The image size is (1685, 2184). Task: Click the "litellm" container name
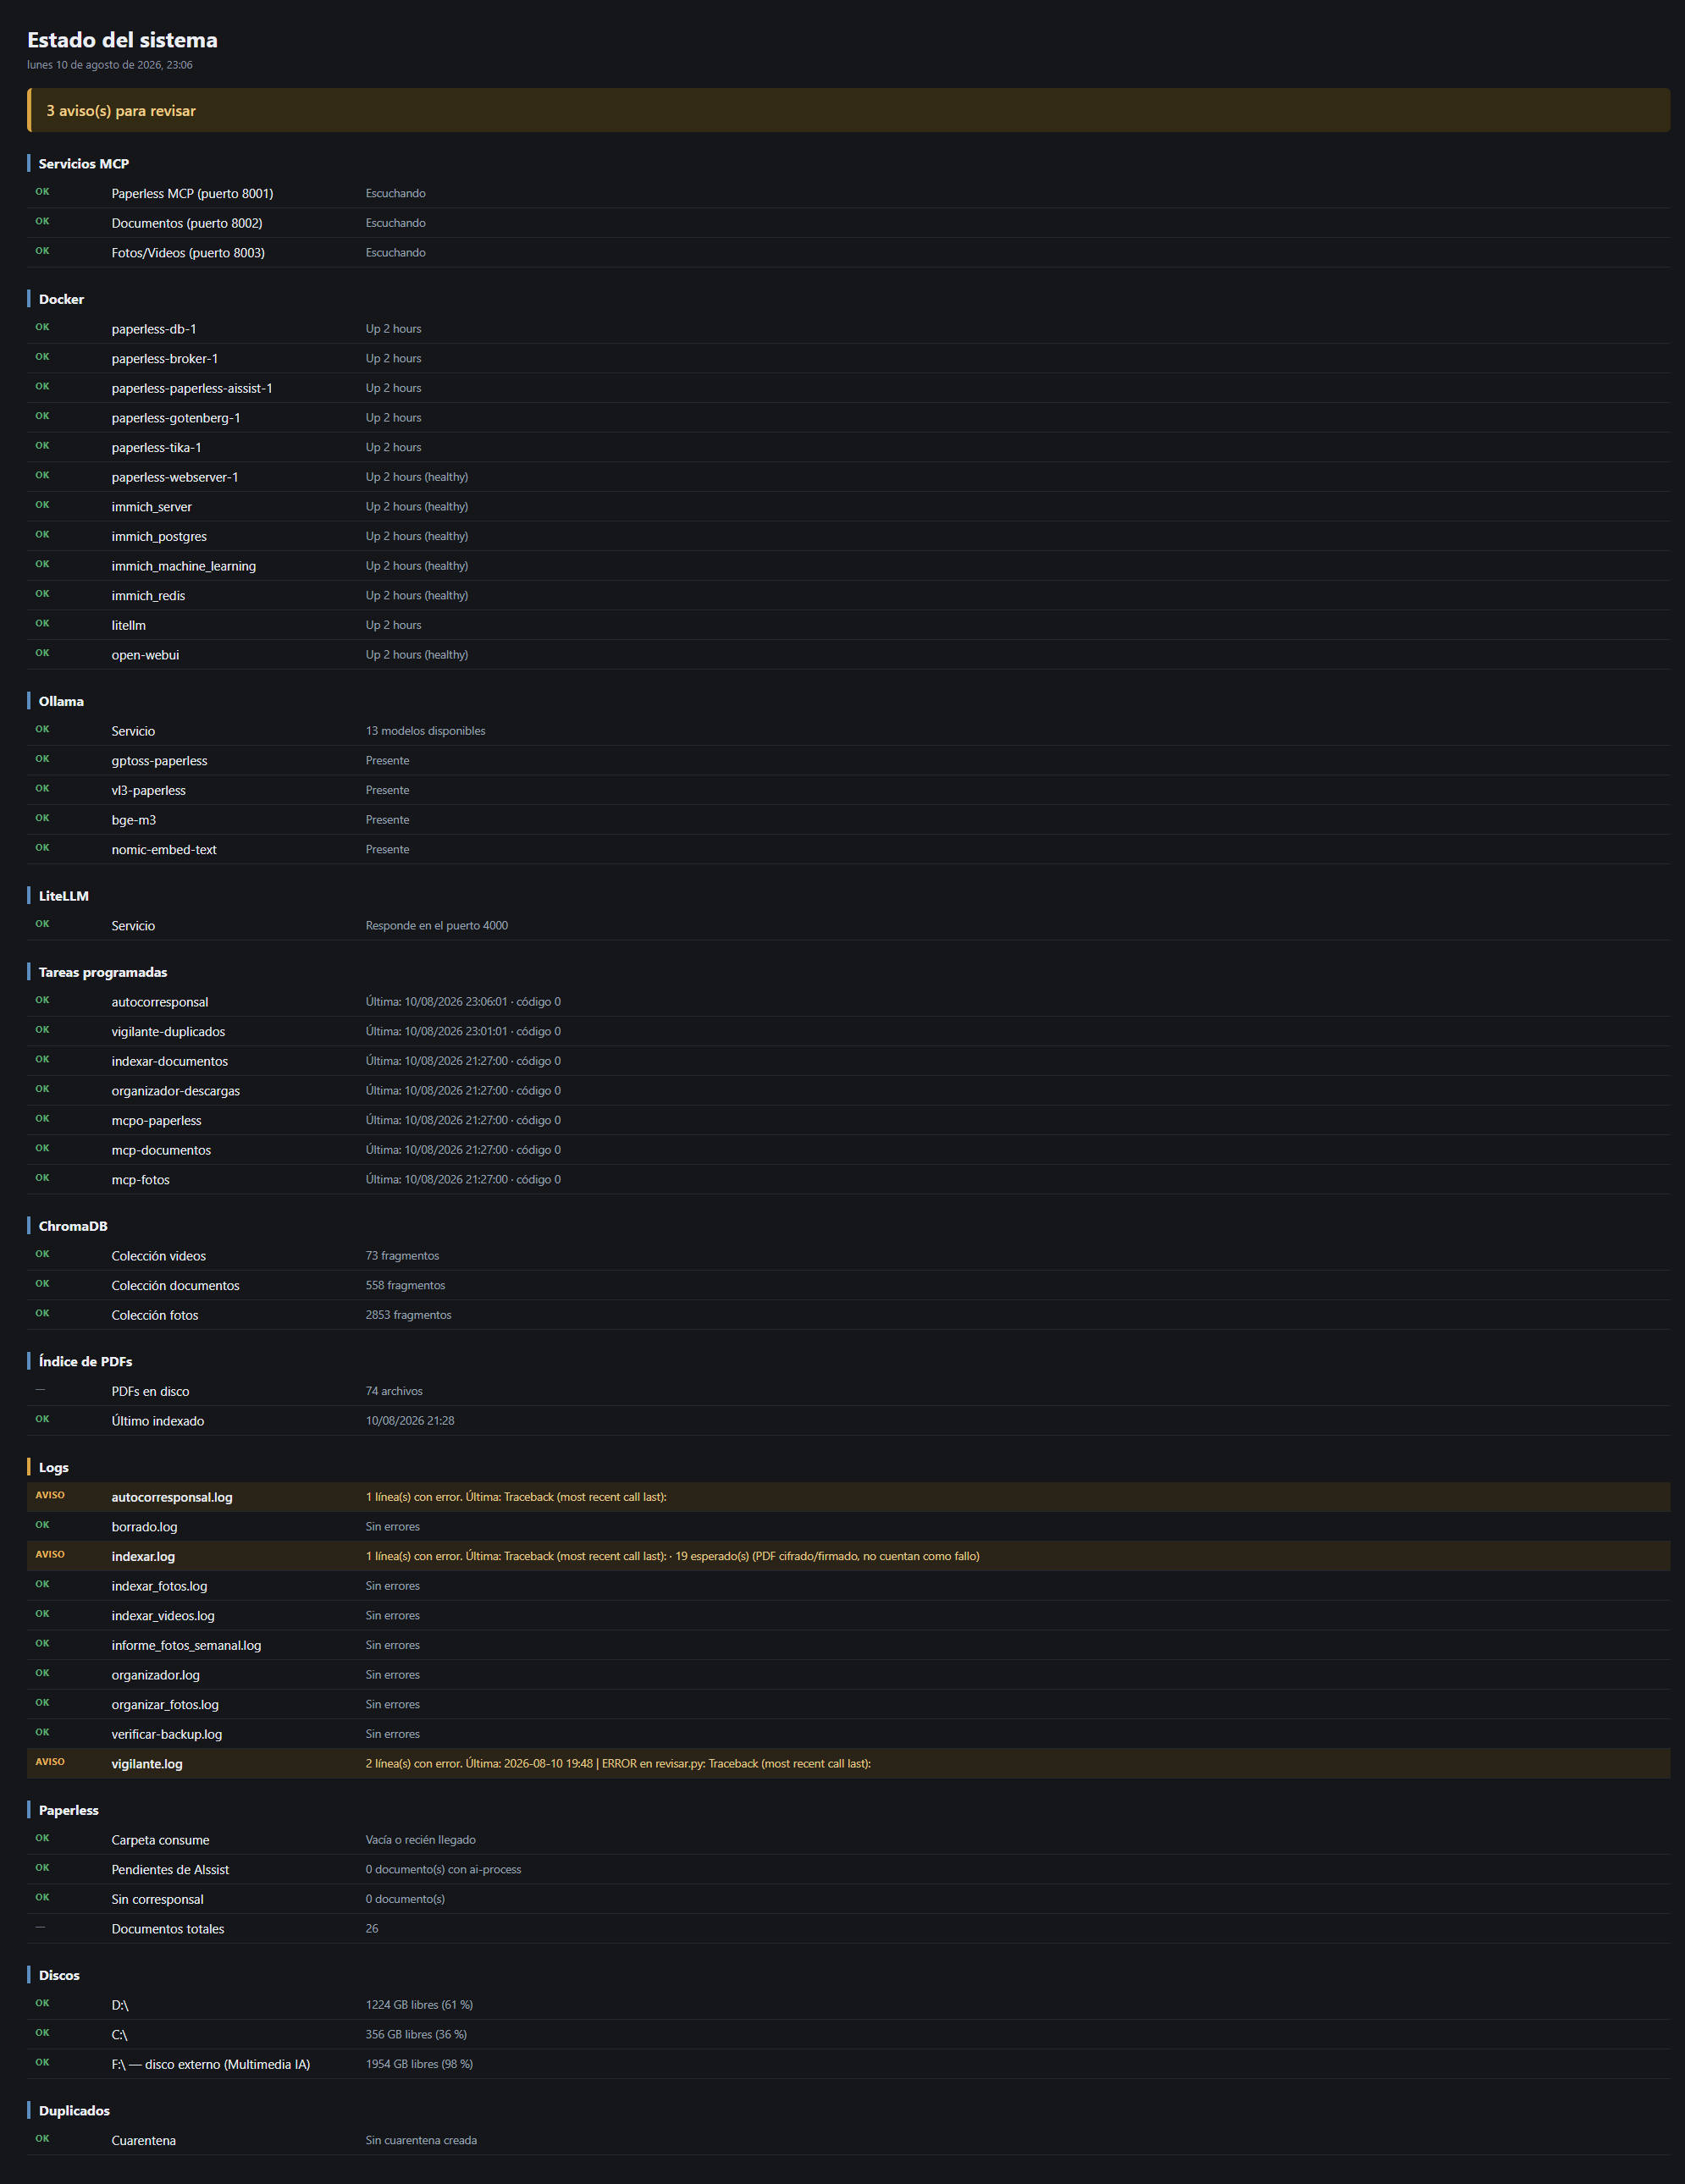coord(129,625)
